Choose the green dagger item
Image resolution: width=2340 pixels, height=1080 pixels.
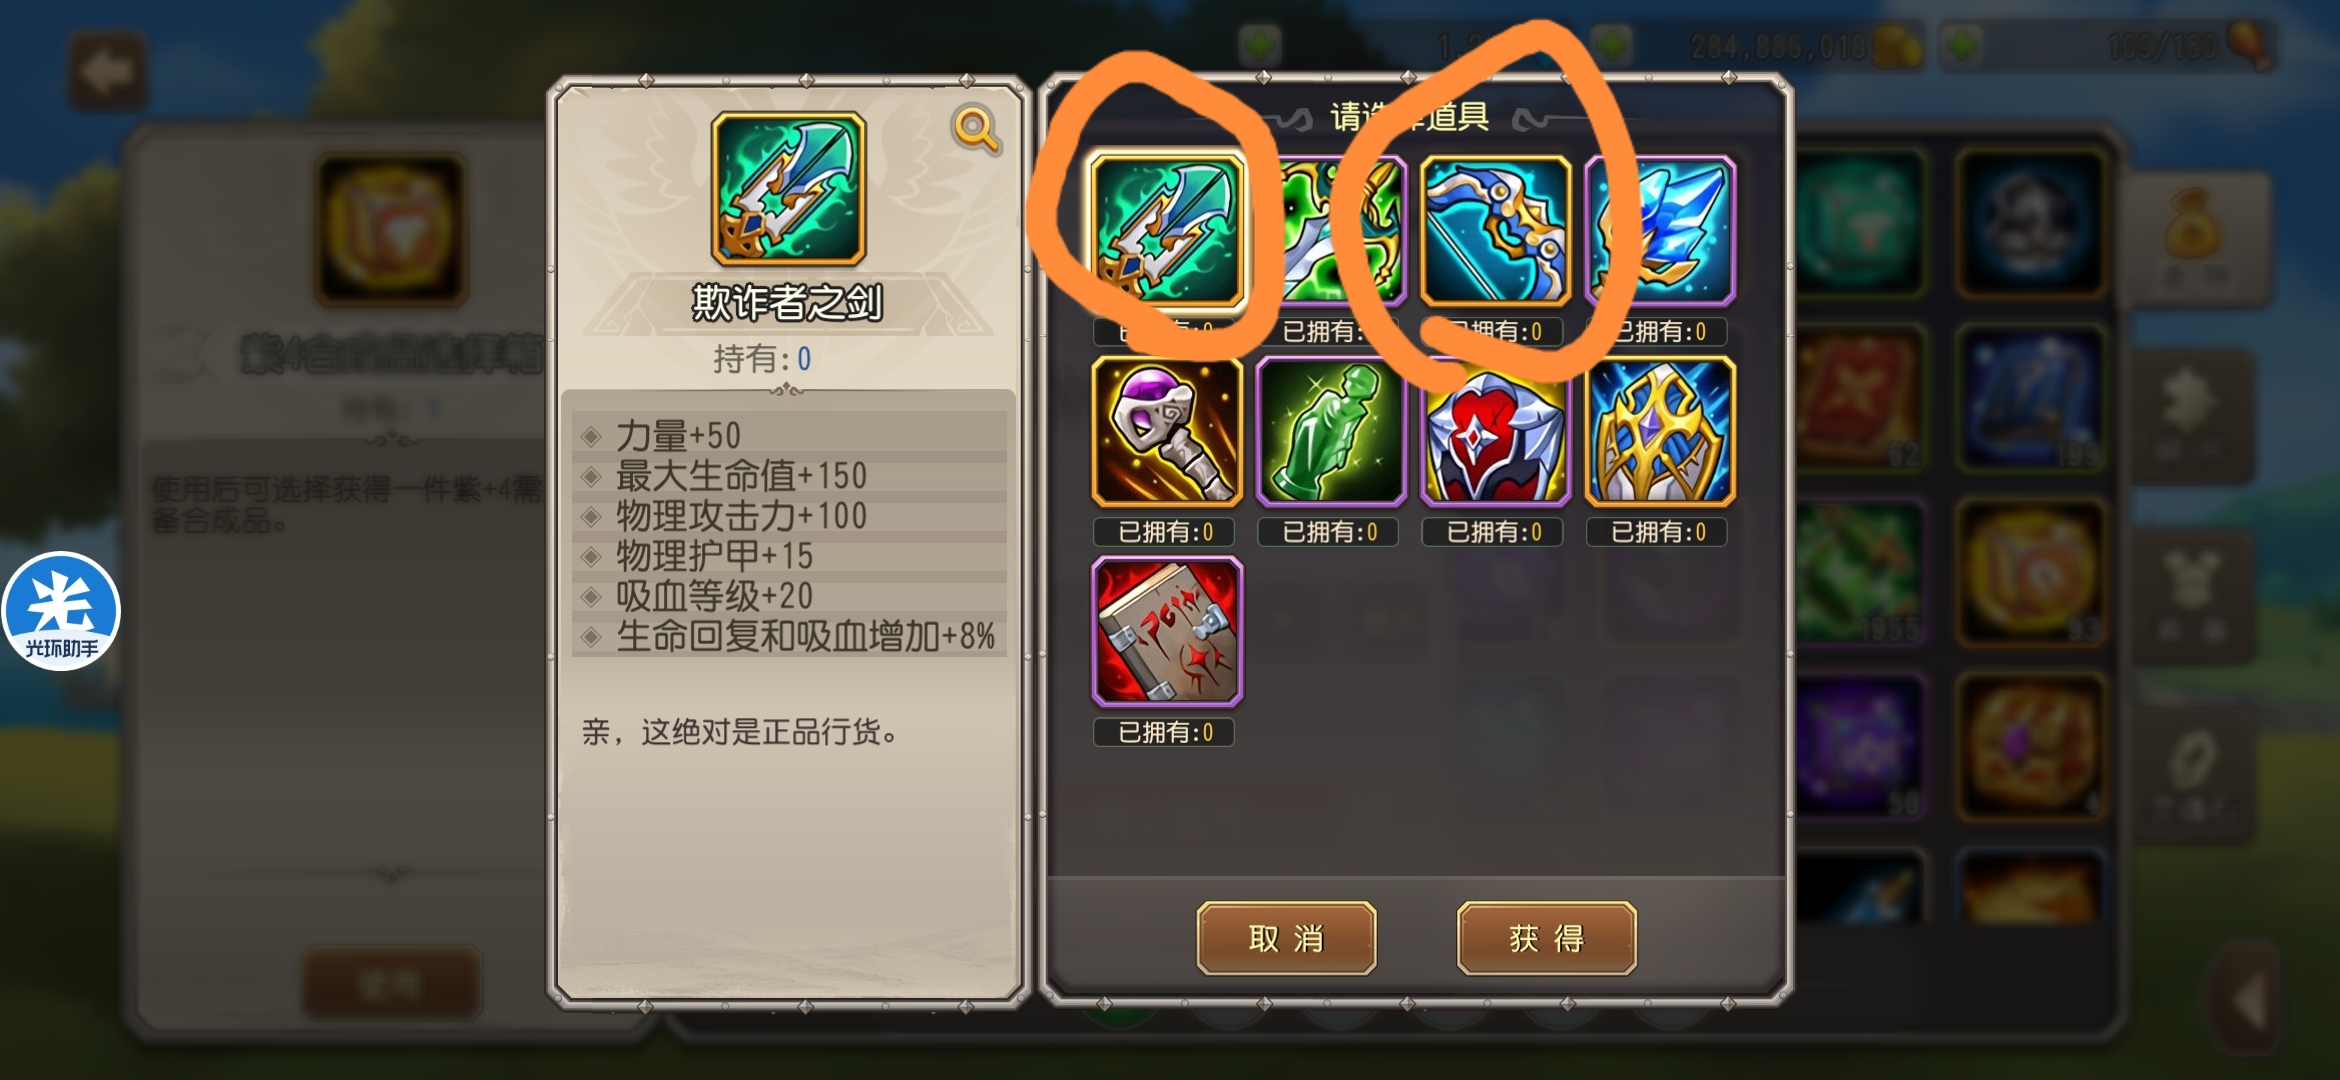coord(1331,231)
